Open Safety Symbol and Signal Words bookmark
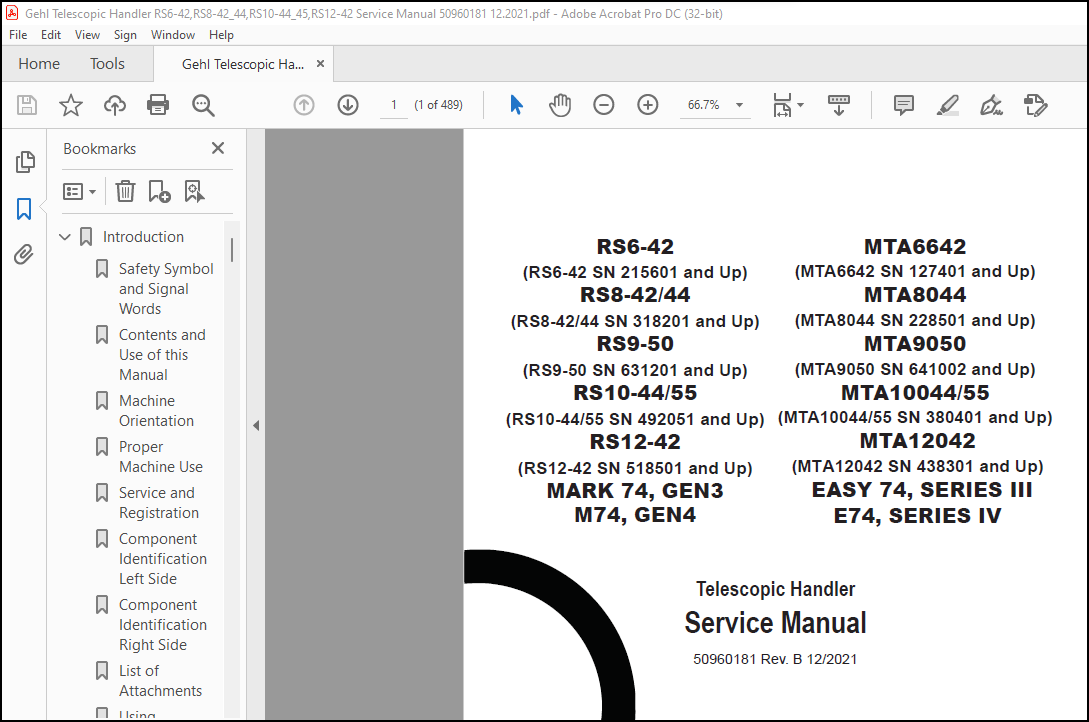The image size is (1089, 722). pos(166,288)
